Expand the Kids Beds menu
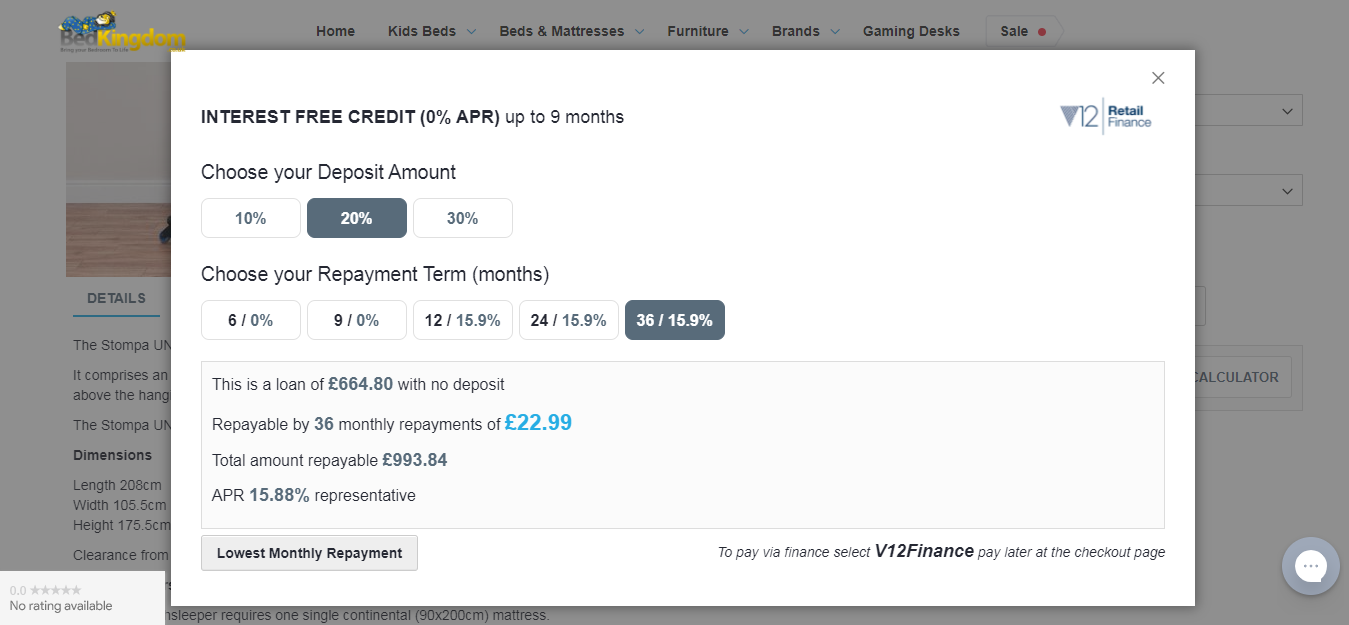 tap(432, 31)
